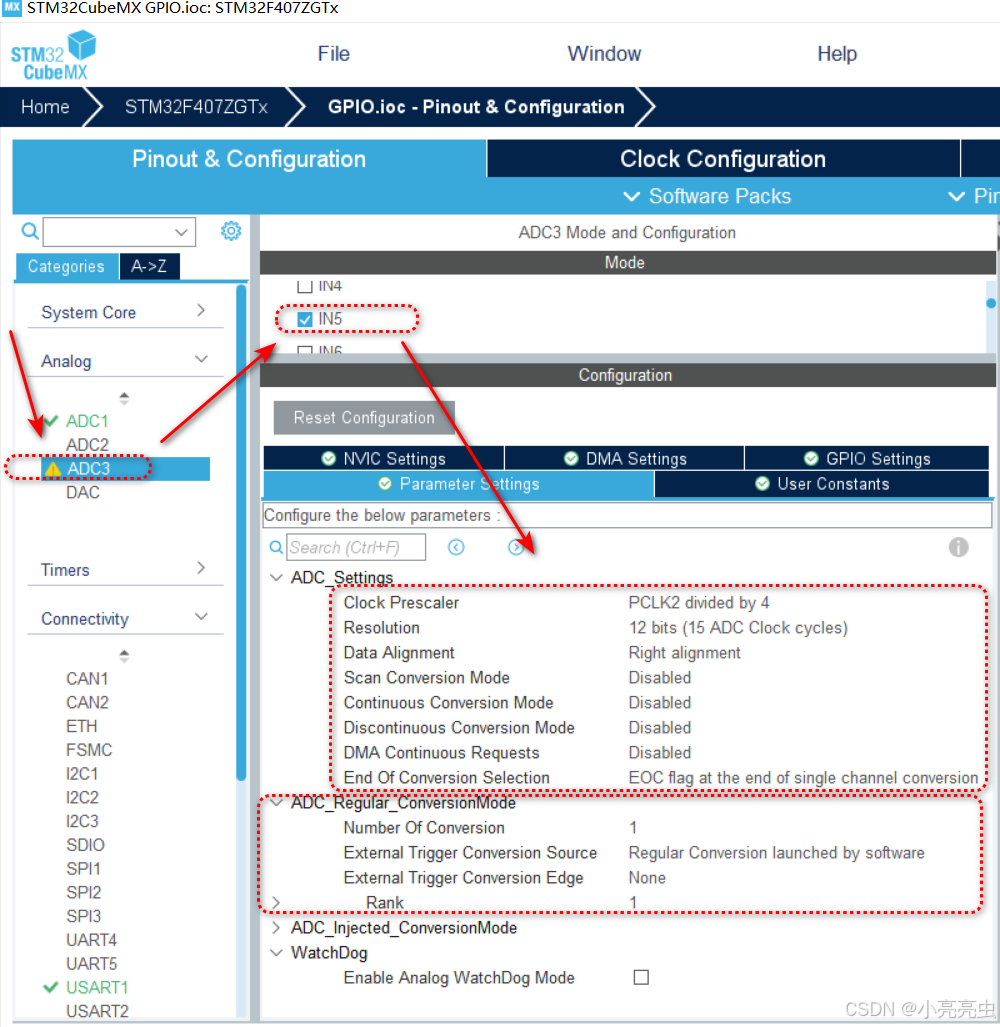Viewport: 1000px width, 1027px height.
Task: Click External Trigger Conversion Edge 'None' value
Action: (x=647, y=878)
